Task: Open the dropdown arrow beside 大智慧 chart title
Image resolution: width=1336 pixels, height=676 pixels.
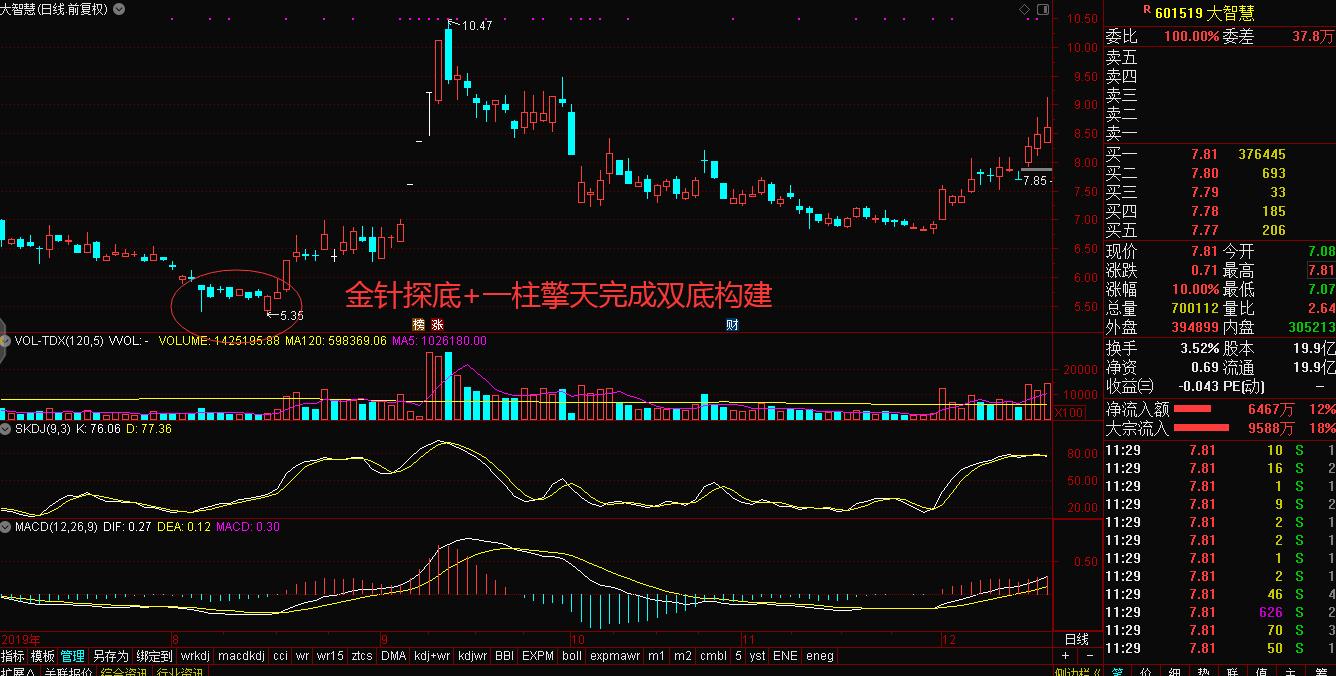Action: (121, 9)
